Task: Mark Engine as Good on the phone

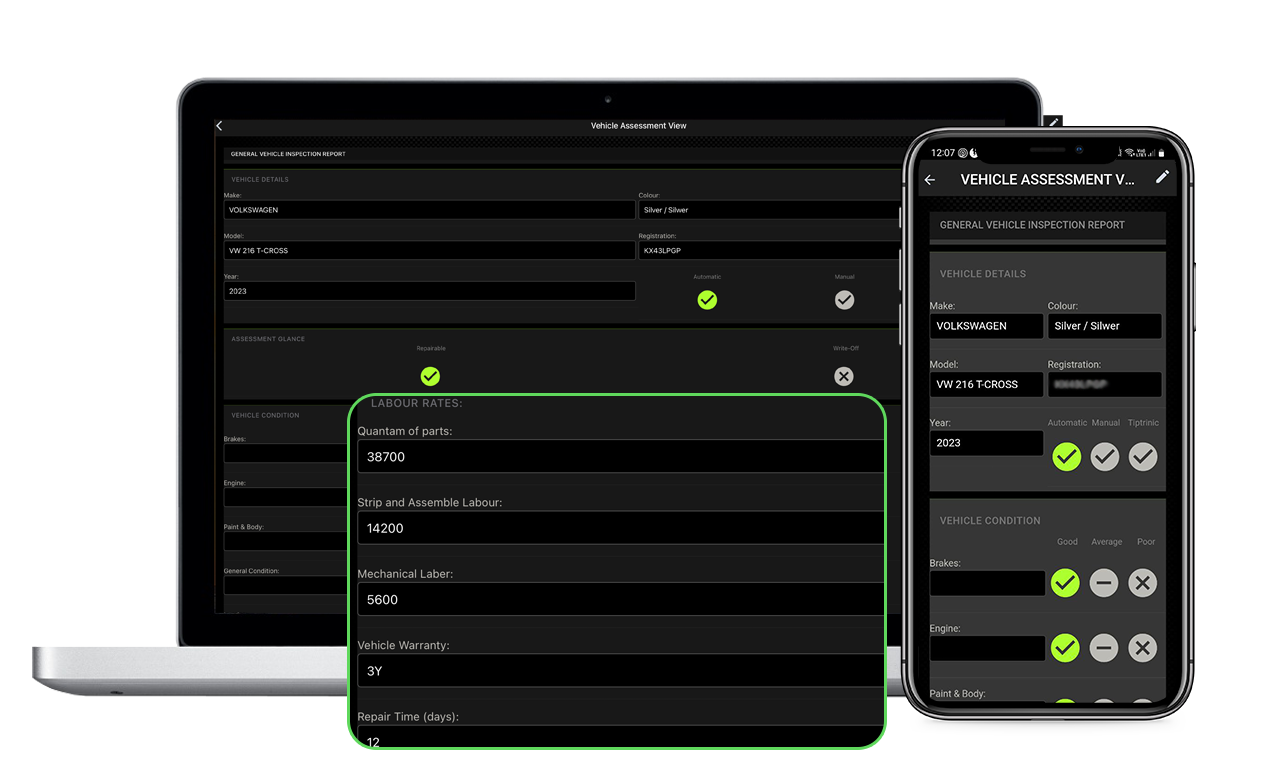Action: click(1066, 648)
